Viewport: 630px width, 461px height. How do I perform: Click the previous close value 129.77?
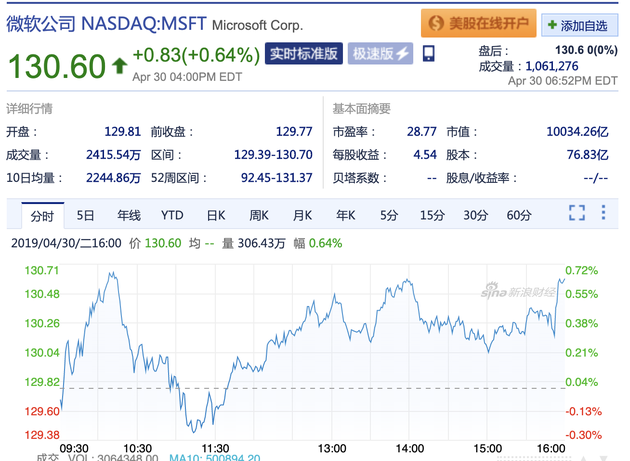(294, 131)
